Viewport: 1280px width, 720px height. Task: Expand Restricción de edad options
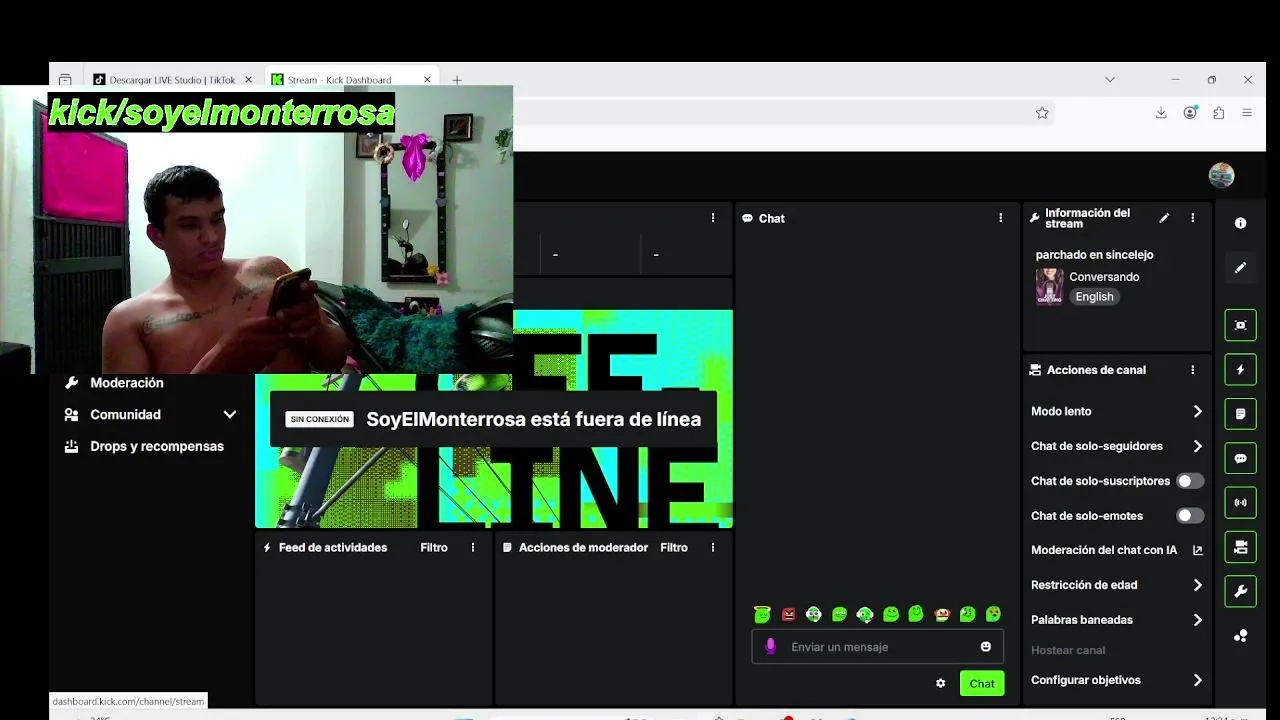coord(1198,585)
